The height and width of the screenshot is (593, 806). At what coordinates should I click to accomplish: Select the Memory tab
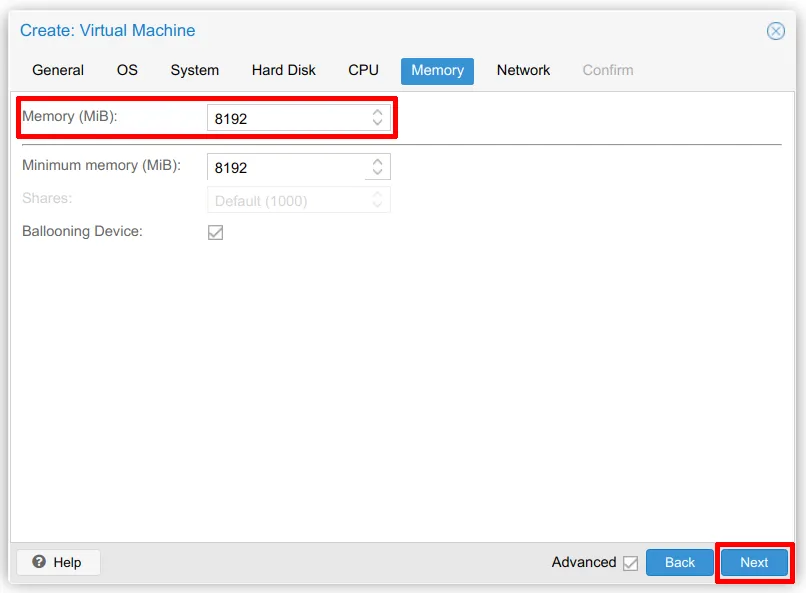pos(437,70)
